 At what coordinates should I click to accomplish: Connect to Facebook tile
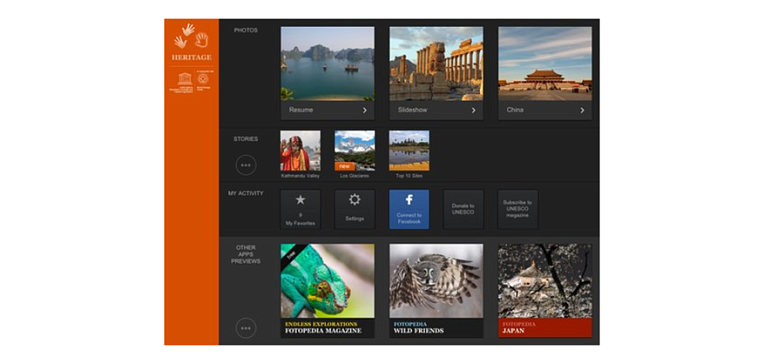click(x=409, y=210)
